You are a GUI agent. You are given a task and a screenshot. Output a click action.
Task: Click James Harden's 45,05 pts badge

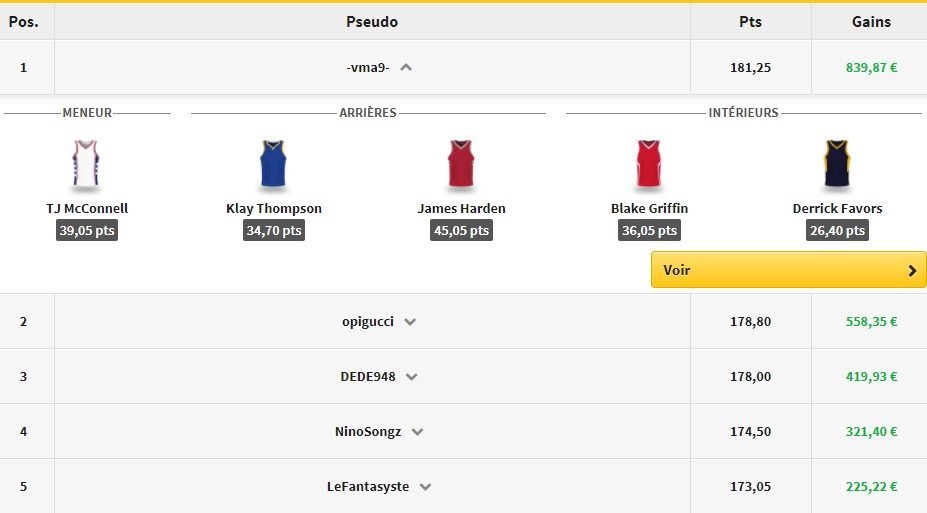pos(461,230)
